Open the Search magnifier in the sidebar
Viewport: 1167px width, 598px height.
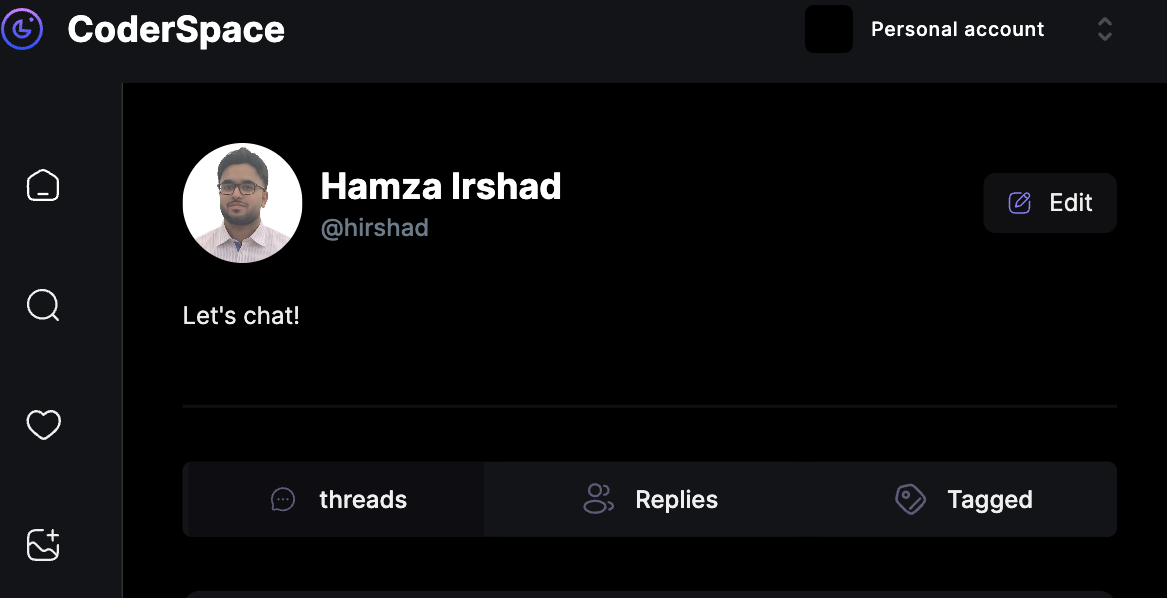pos(43,305)
